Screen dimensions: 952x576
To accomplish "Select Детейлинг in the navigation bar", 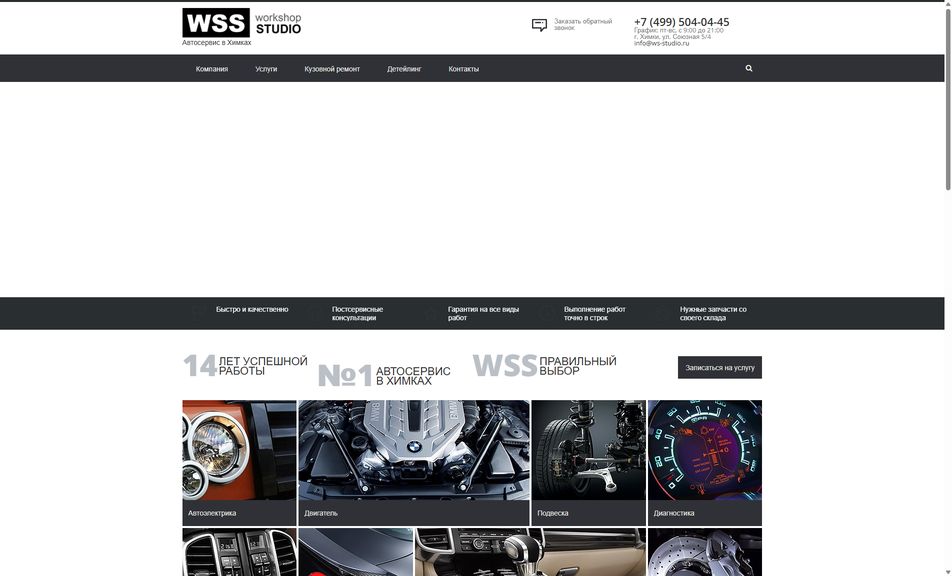I will (404, 69).
